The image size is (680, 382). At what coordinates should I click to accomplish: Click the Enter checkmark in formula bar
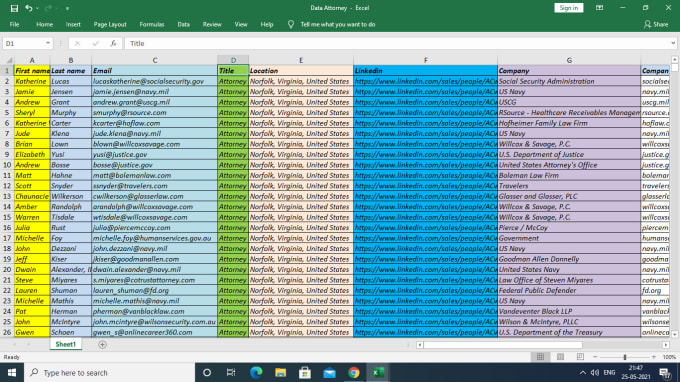click(x=95, y=43)
